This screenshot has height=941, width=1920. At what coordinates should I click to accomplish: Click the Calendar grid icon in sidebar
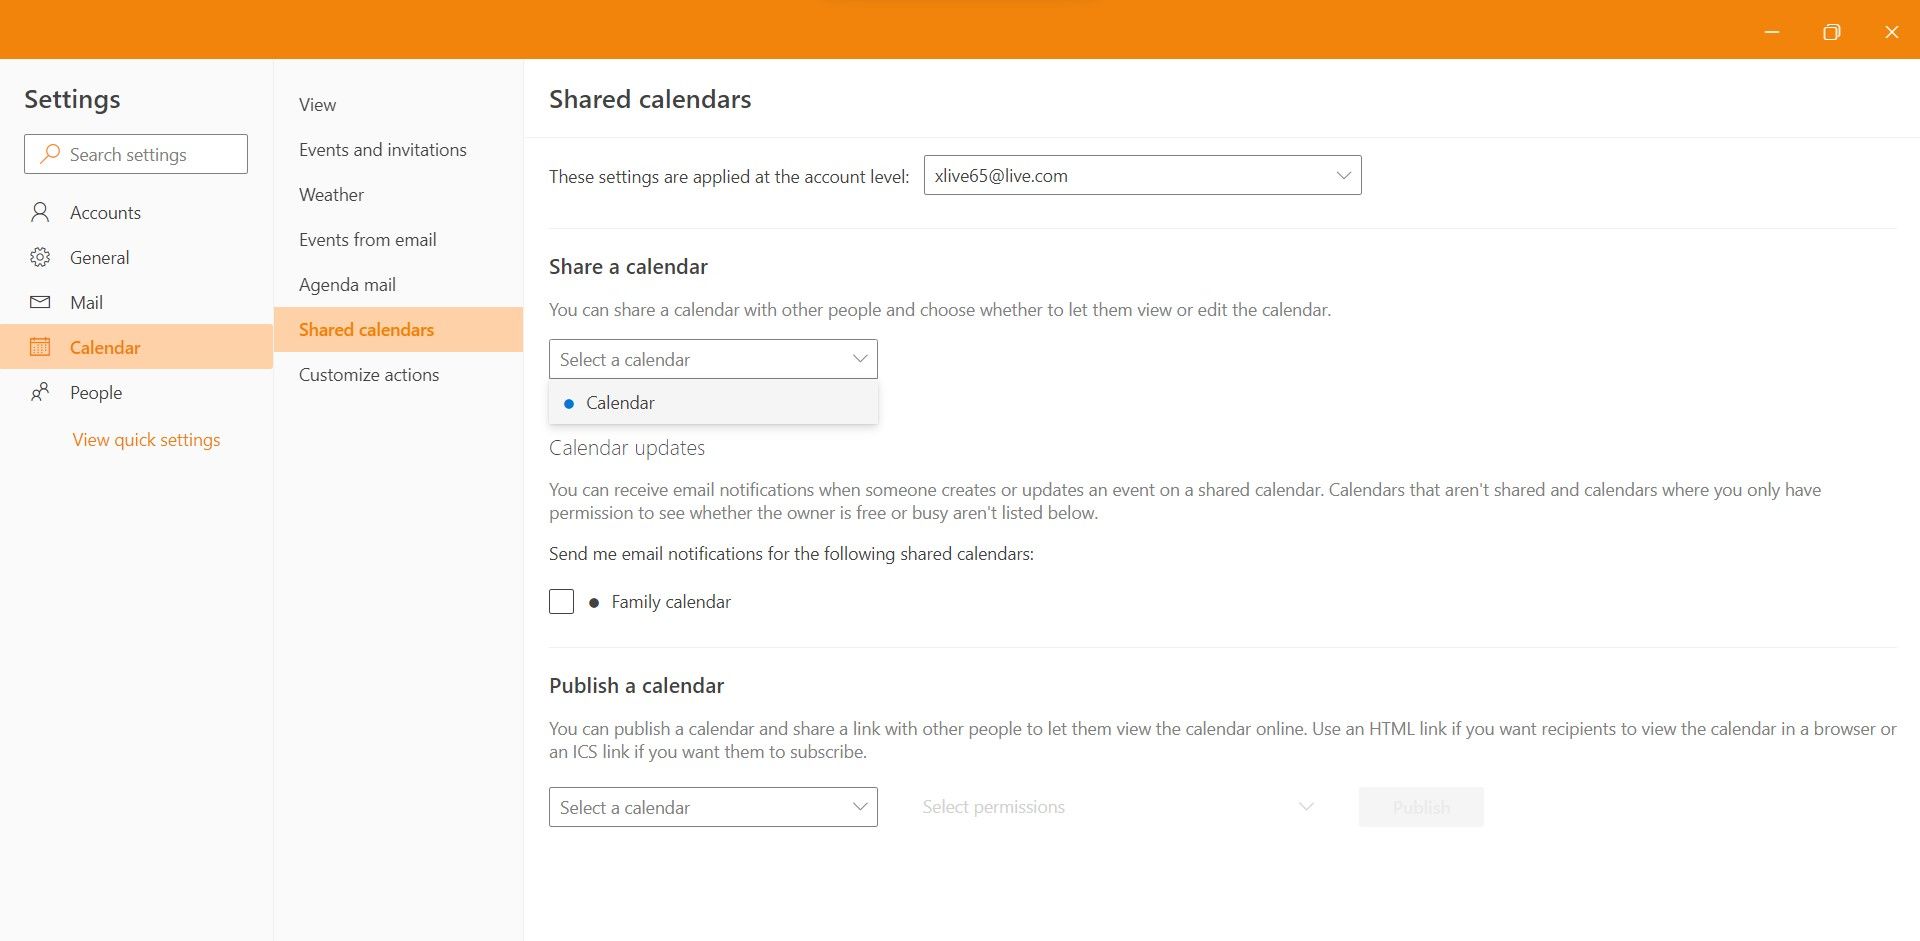pyautogui.click(x=40, y=347)
